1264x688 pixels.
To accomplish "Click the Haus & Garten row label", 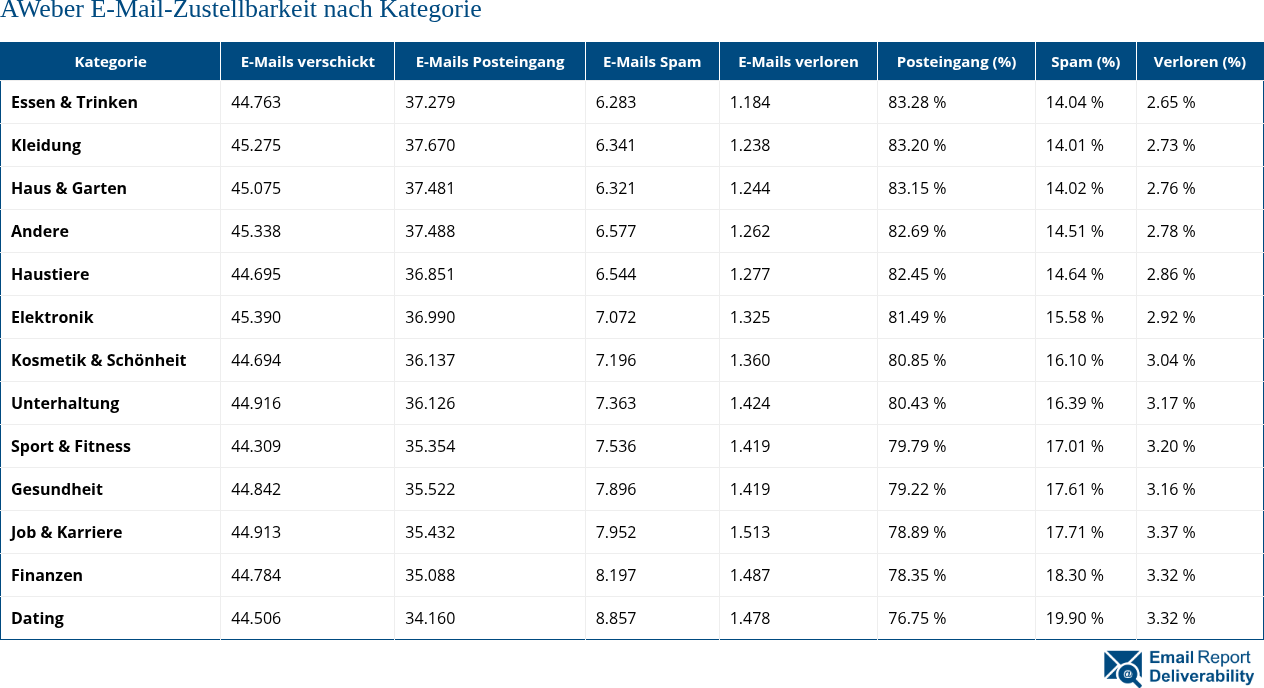I will (69, 188).
